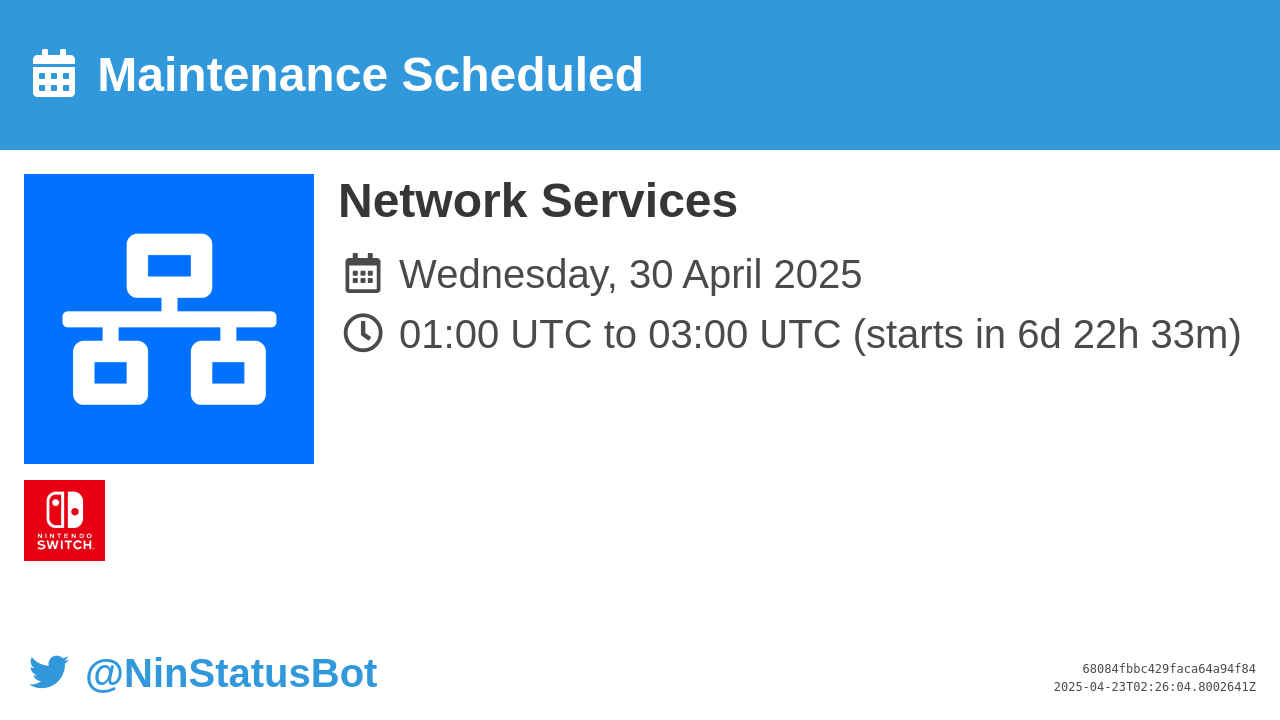The image size is (1280, 720).
Task: Click the SWITCH wordmark in the red logo
Action: click(65, 545)
